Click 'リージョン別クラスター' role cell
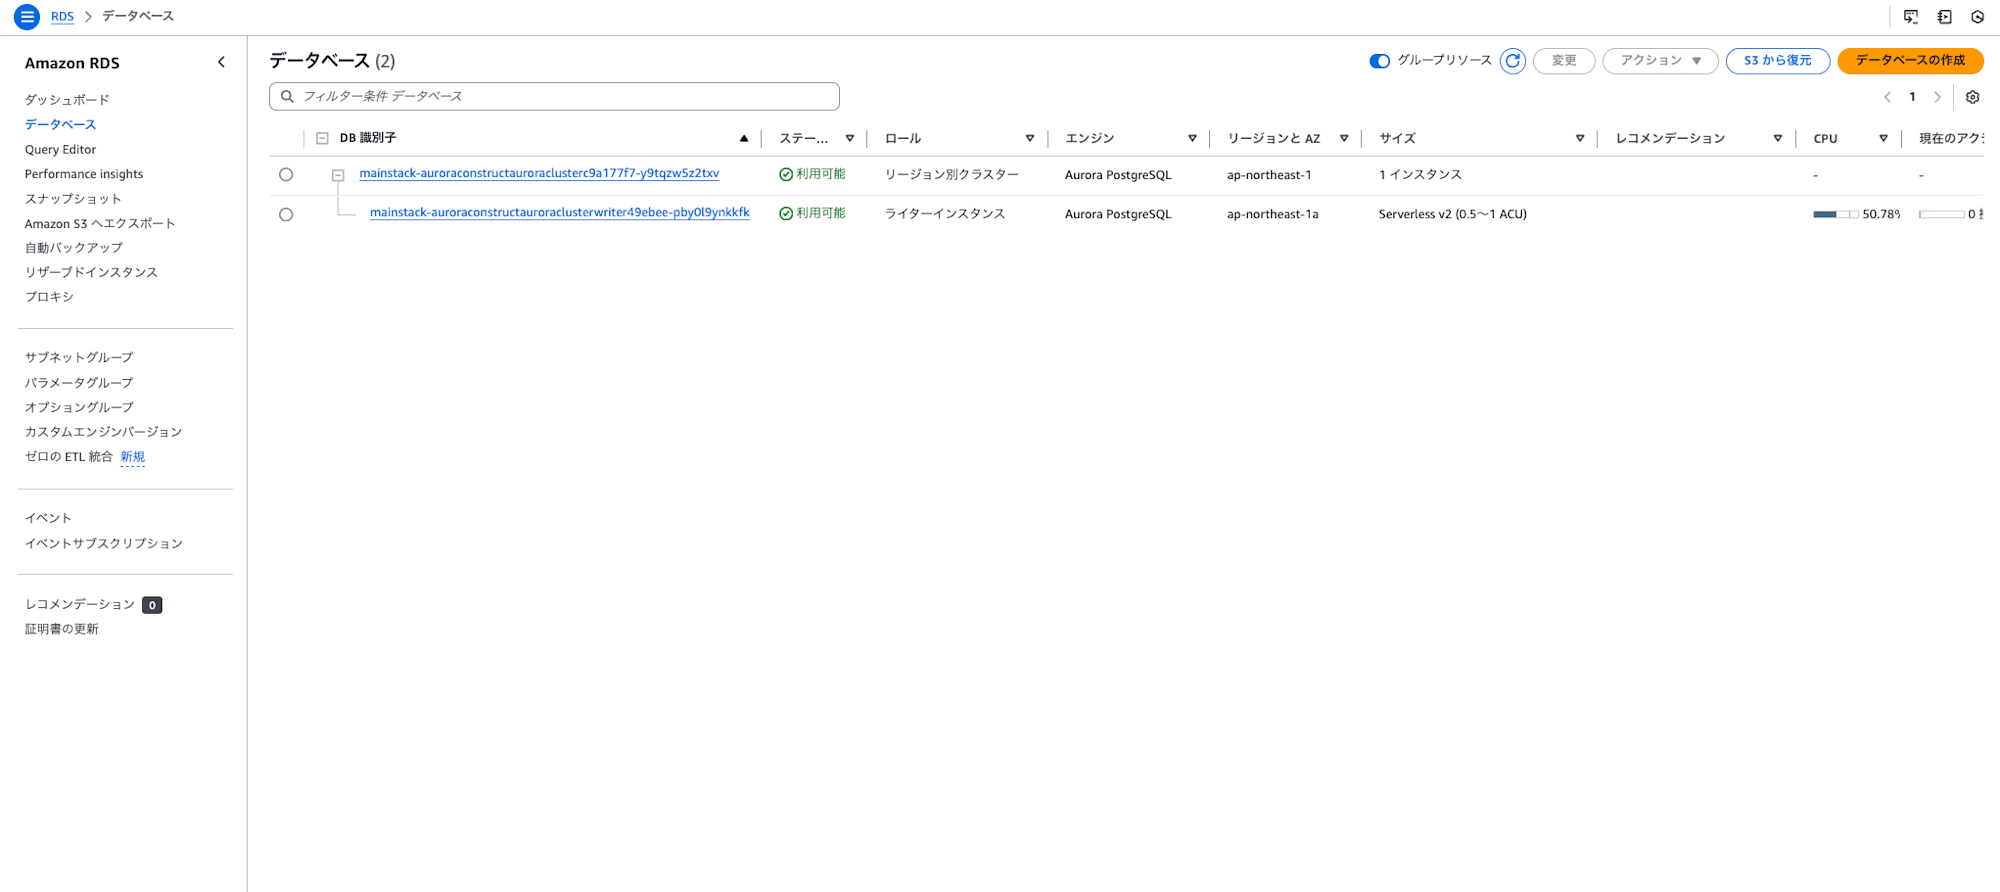The height and width of the screenshot is (892, 2000). pyautogui.click(x=951, y=174)
